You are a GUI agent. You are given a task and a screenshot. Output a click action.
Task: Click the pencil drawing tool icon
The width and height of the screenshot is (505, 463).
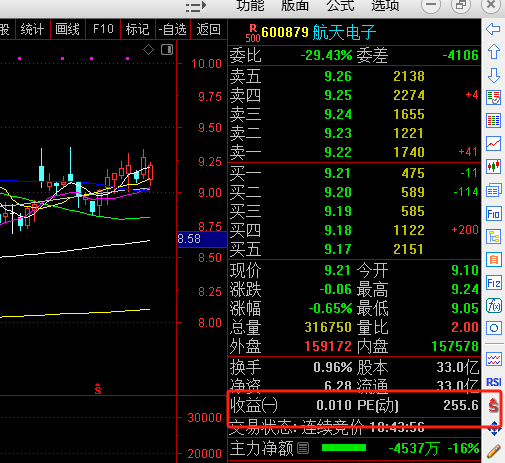(x=494, y=451)
